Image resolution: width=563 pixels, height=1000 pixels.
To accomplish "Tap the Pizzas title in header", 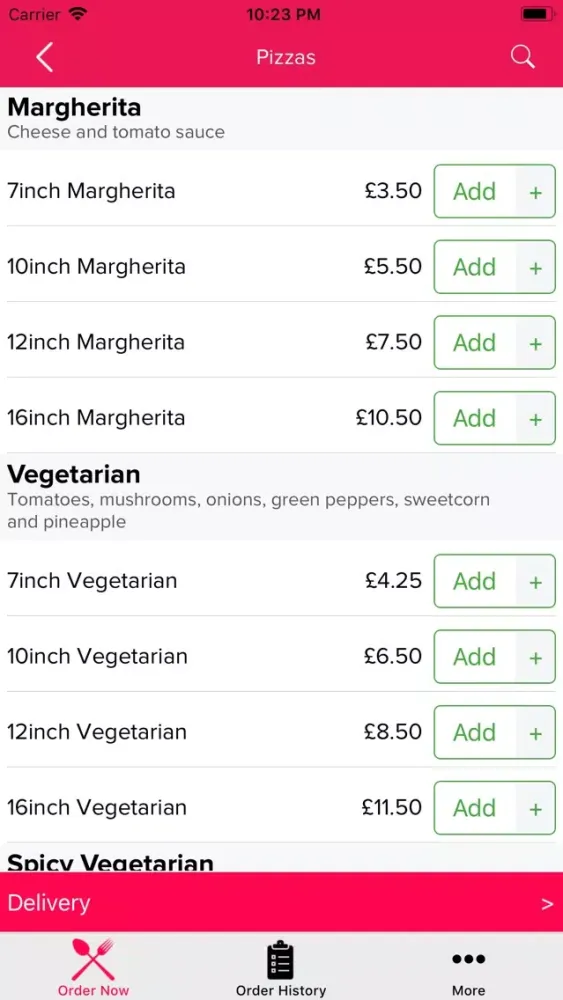I will coord(286,57).
